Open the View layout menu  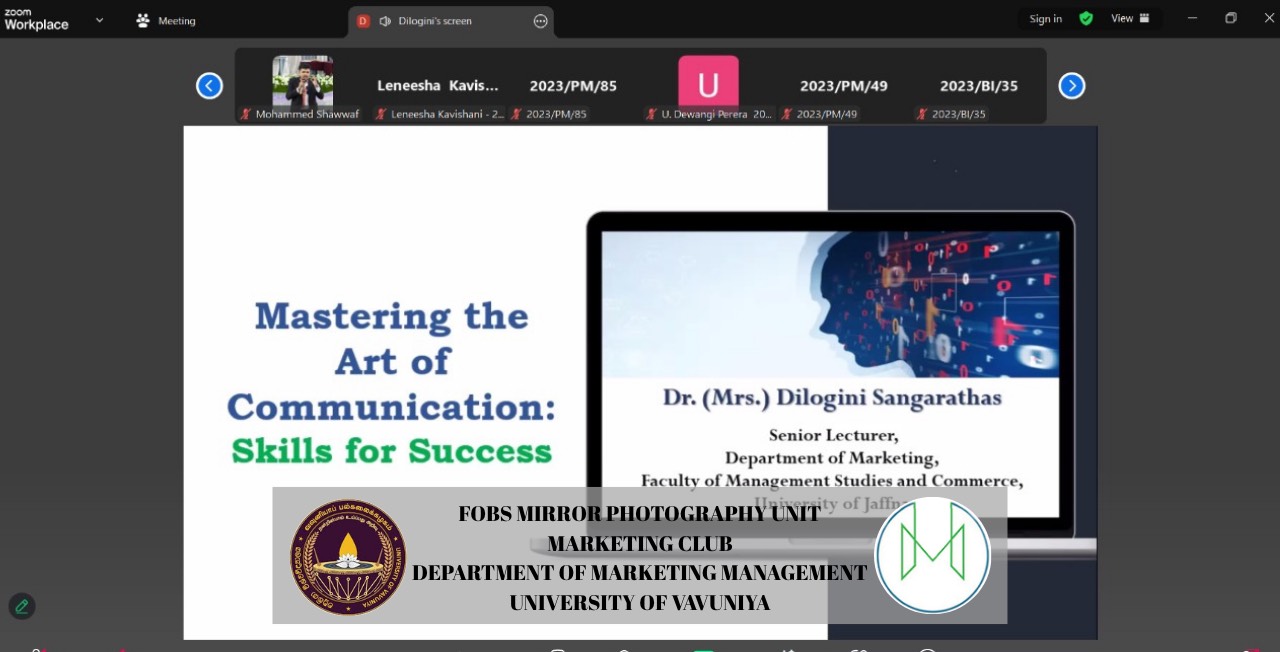click(x=1131, y=18)
